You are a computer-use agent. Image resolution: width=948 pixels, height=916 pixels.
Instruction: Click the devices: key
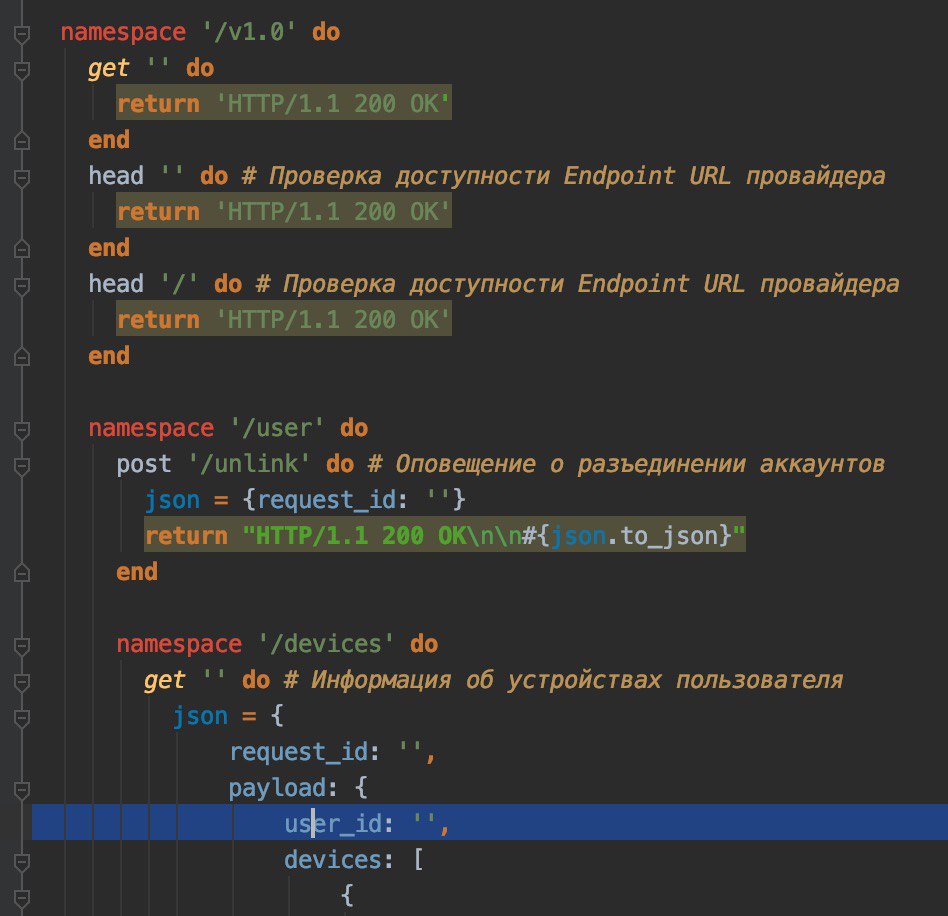tap(339, 859)
